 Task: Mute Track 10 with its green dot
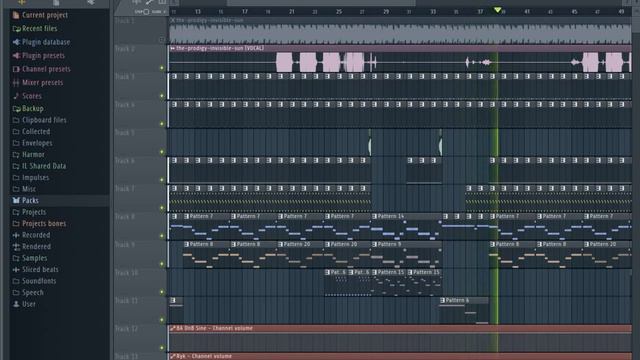coord(162,292)
